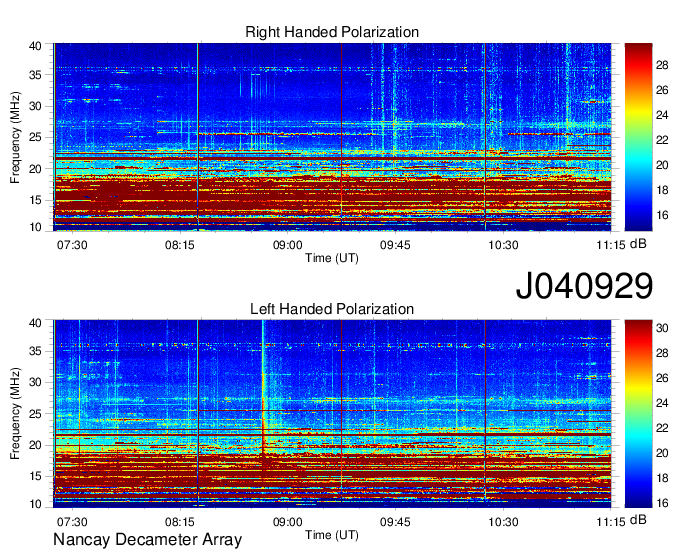Click 09:00 time tick of Left Handed plot

pos(288,522)
